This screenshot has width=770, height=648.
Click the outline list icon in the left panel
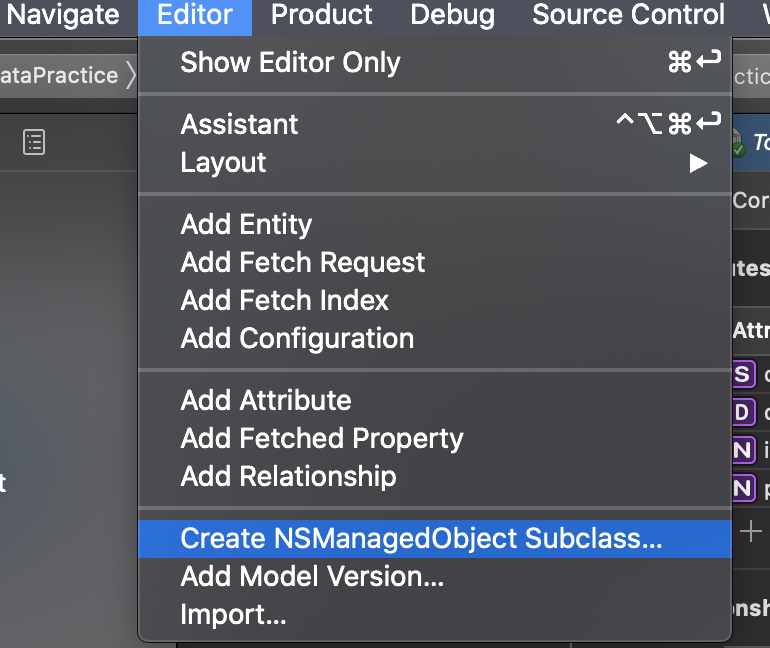point(34,142)
